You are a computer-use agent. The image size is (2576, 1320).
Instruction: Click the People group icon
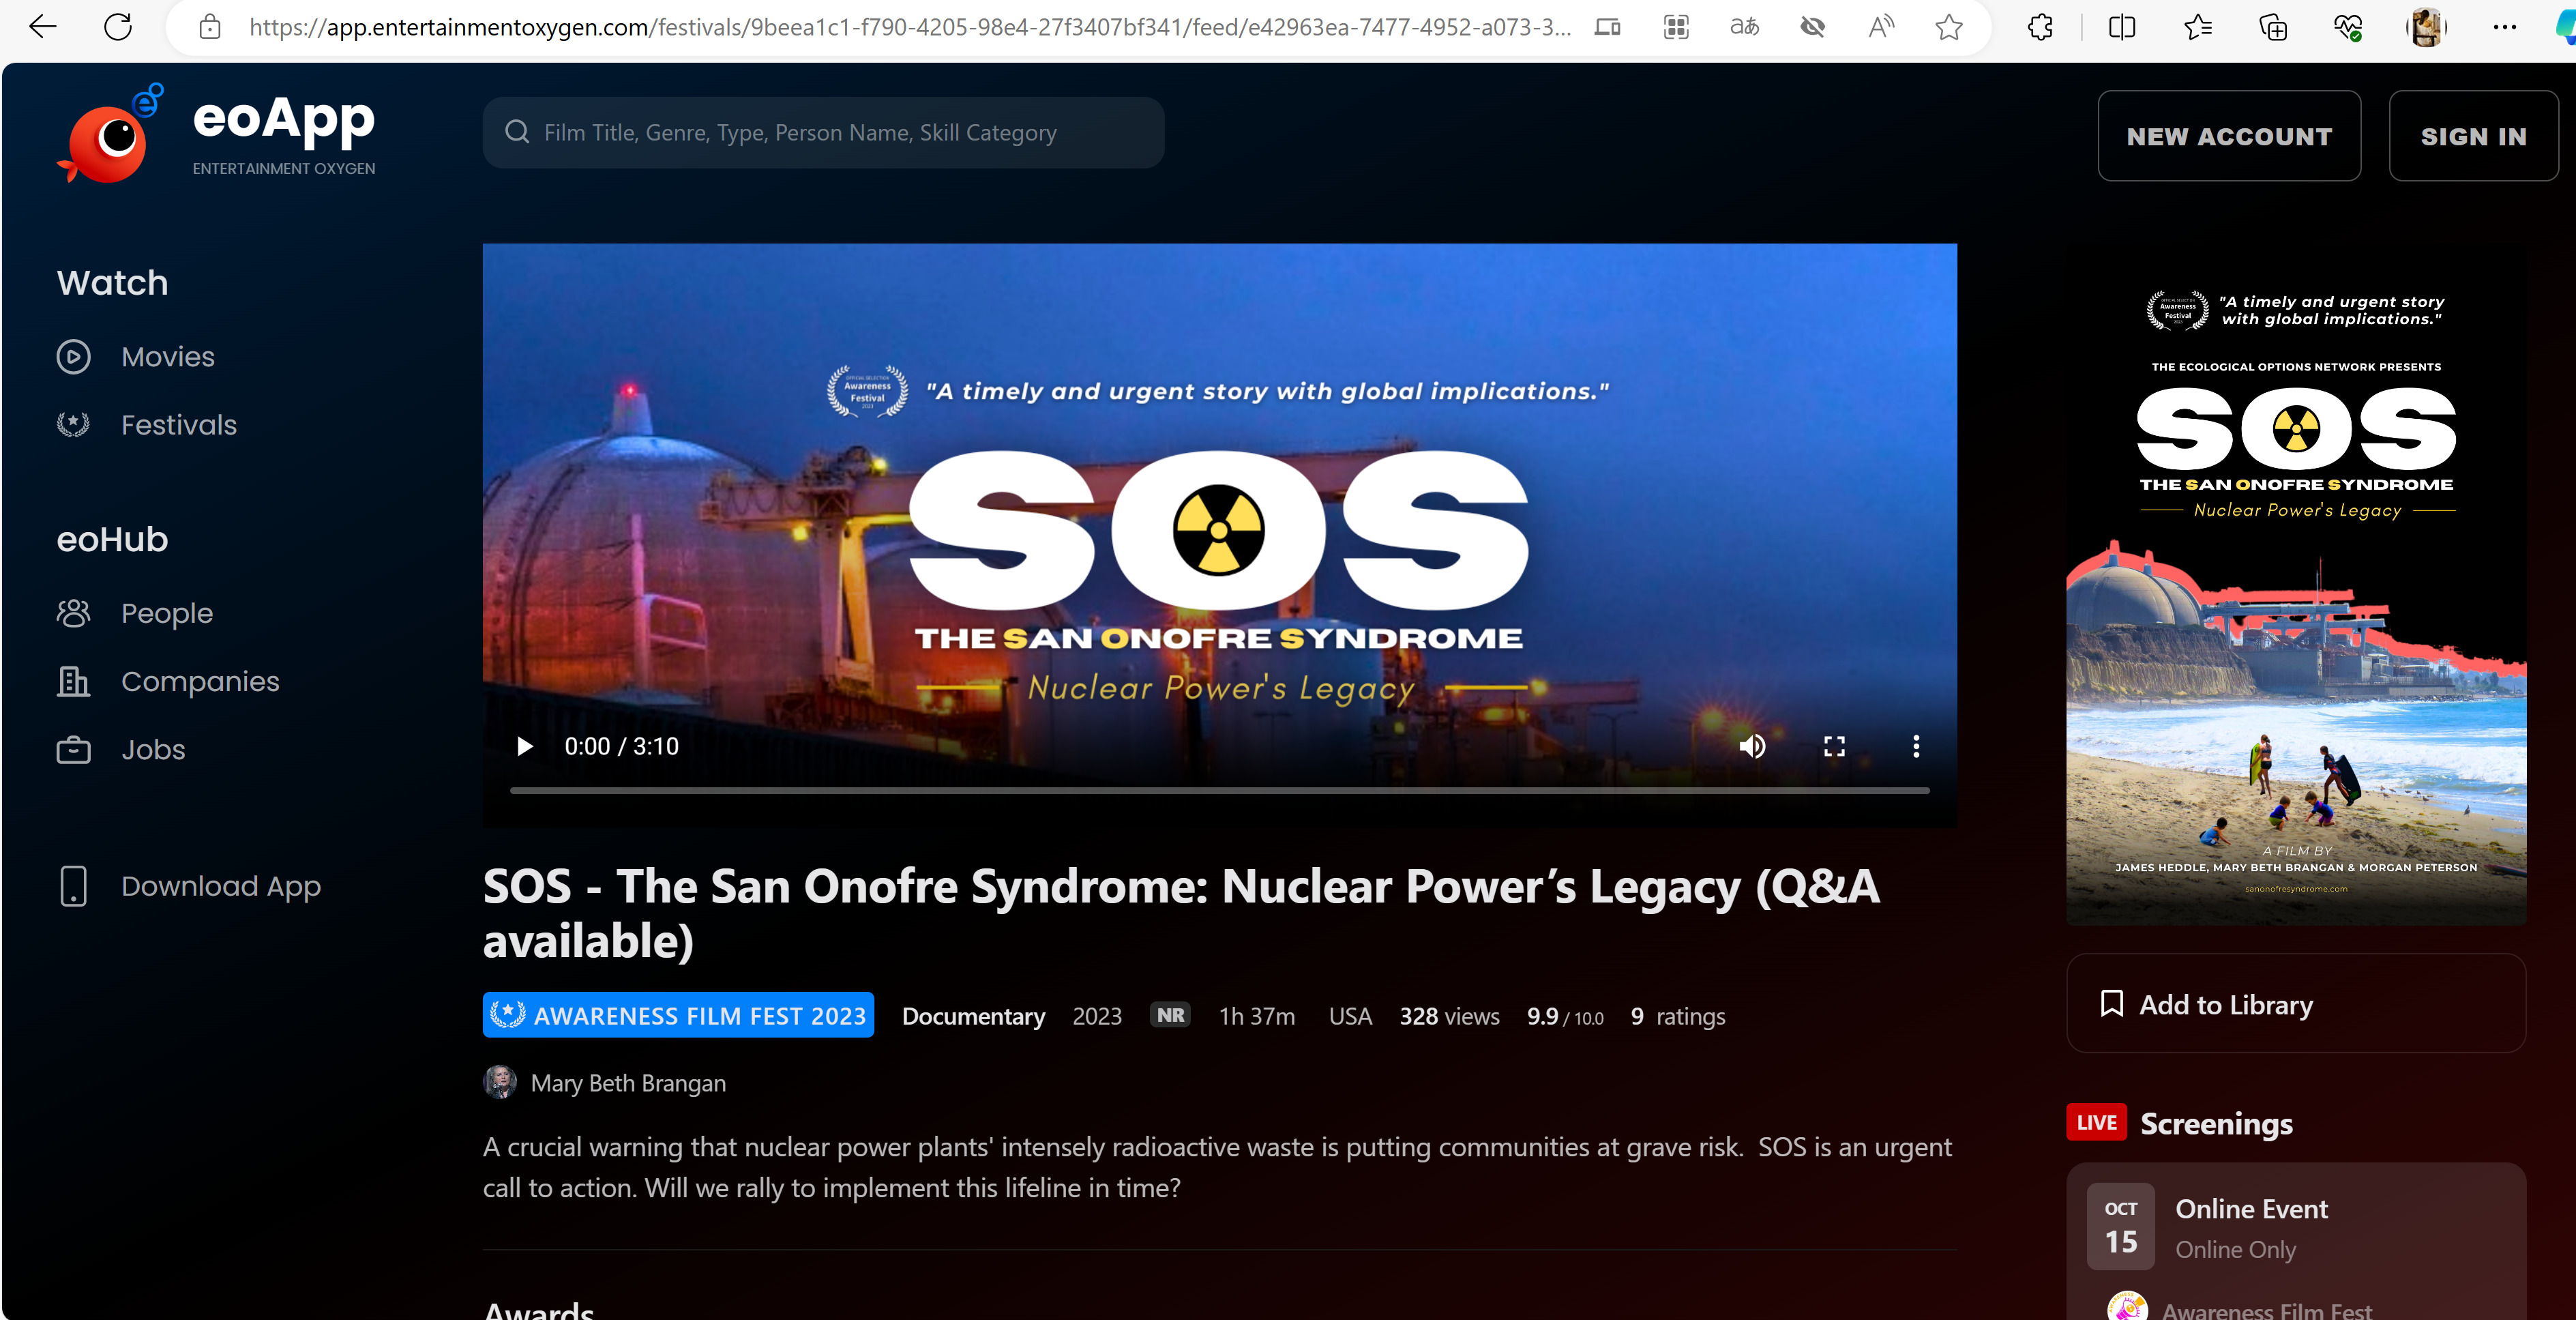pyautogui.click(x=73, y=613)
